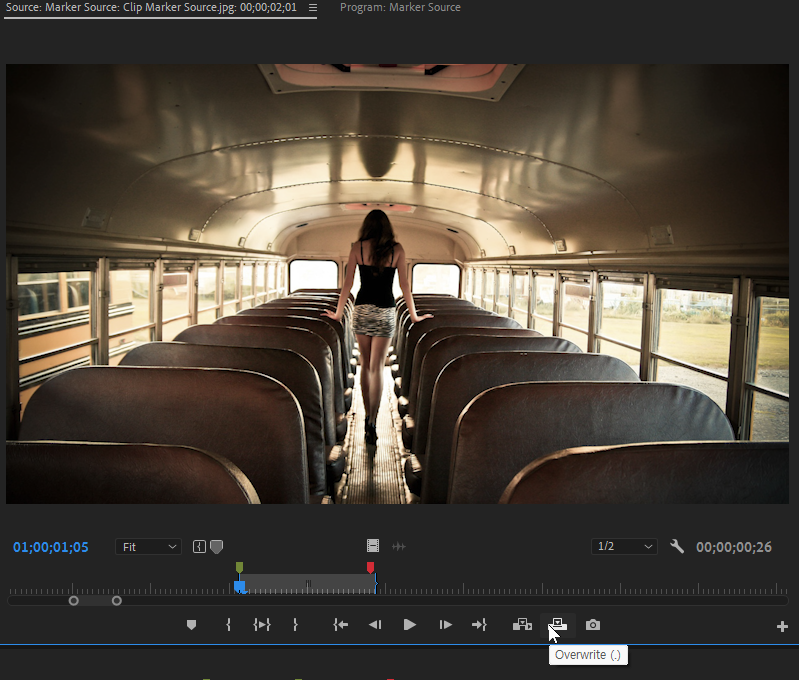
Task: Open the 1/2 playback resolution dropdown
Action: point(624,547)
